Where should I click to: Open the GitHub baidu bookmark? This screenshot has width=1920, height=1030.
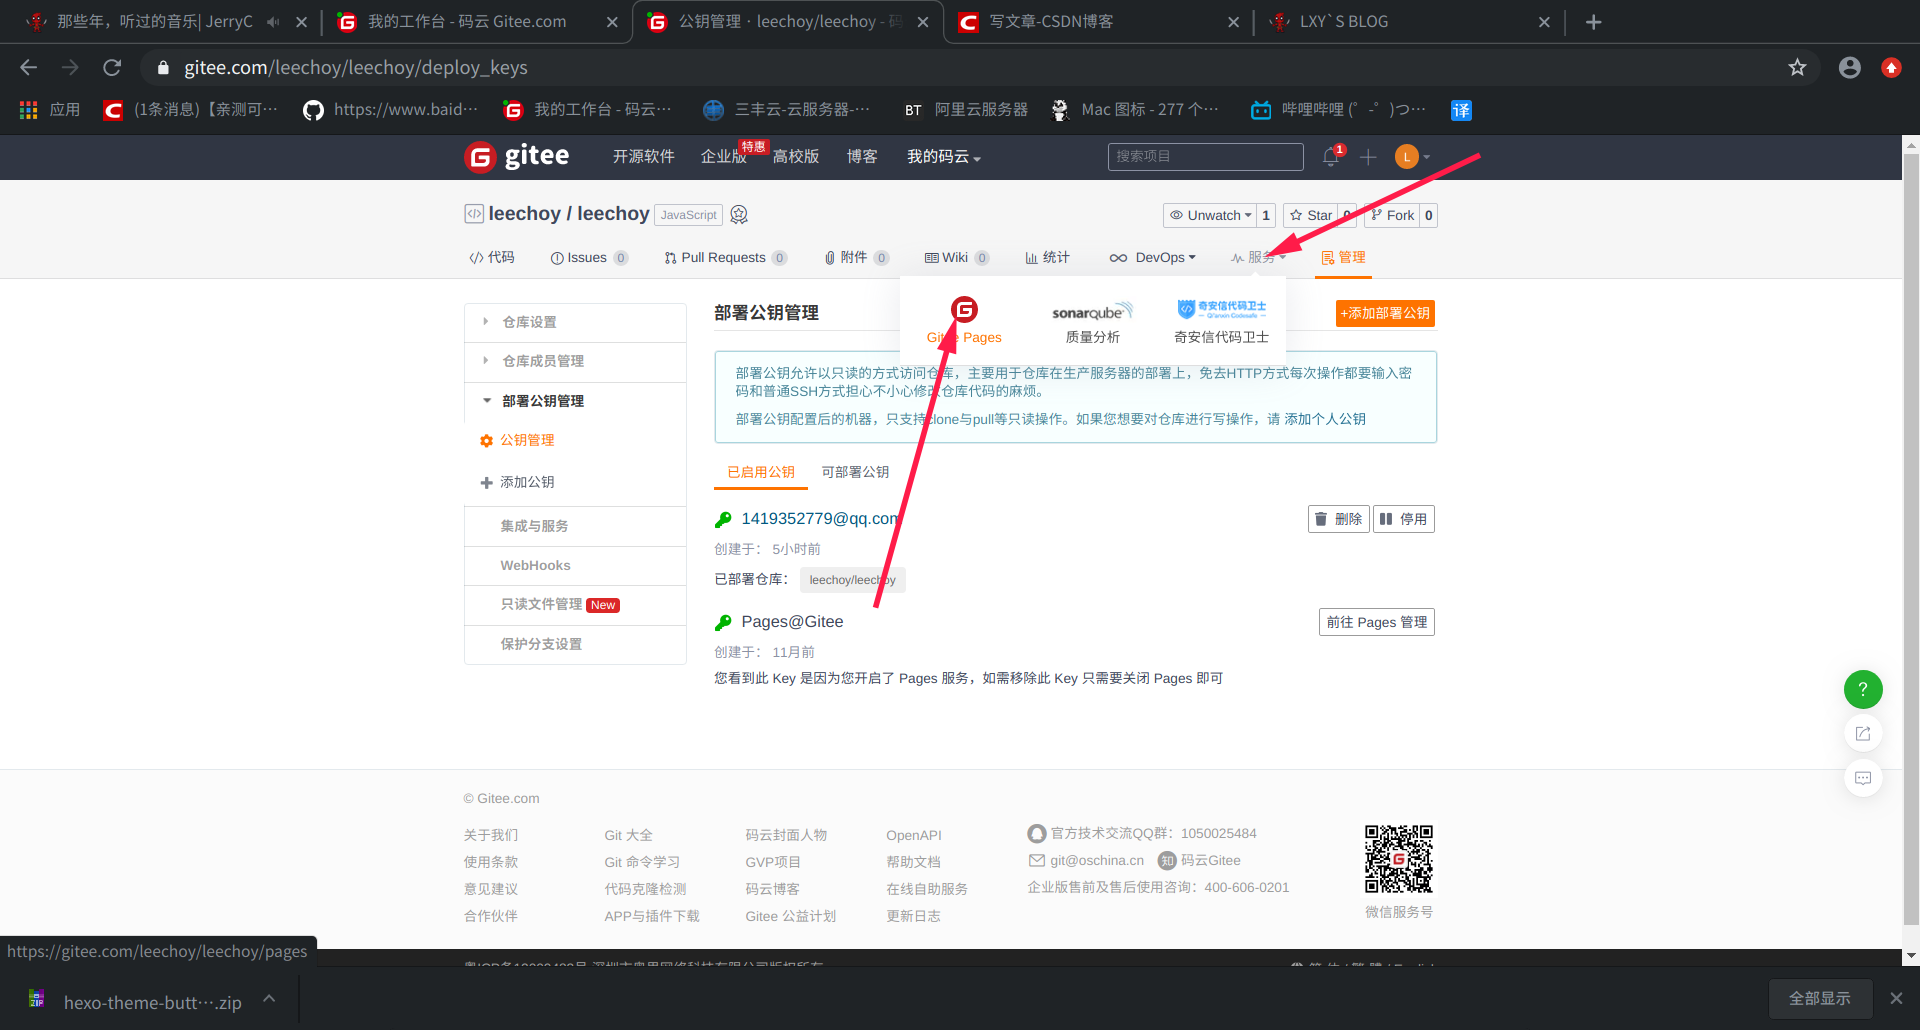tap(390, 110)
